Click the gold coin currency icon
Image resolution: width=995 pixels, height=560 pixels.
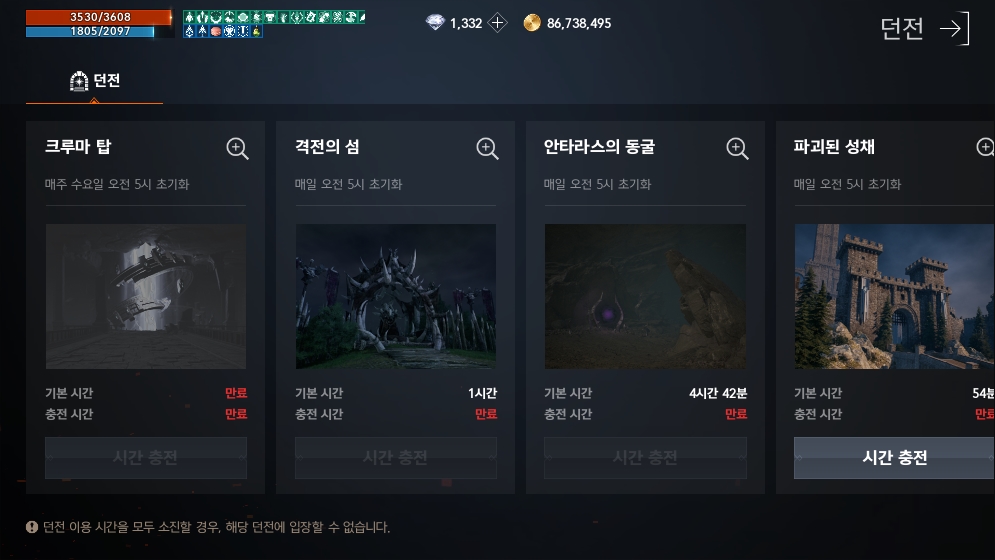coord(532,23)
